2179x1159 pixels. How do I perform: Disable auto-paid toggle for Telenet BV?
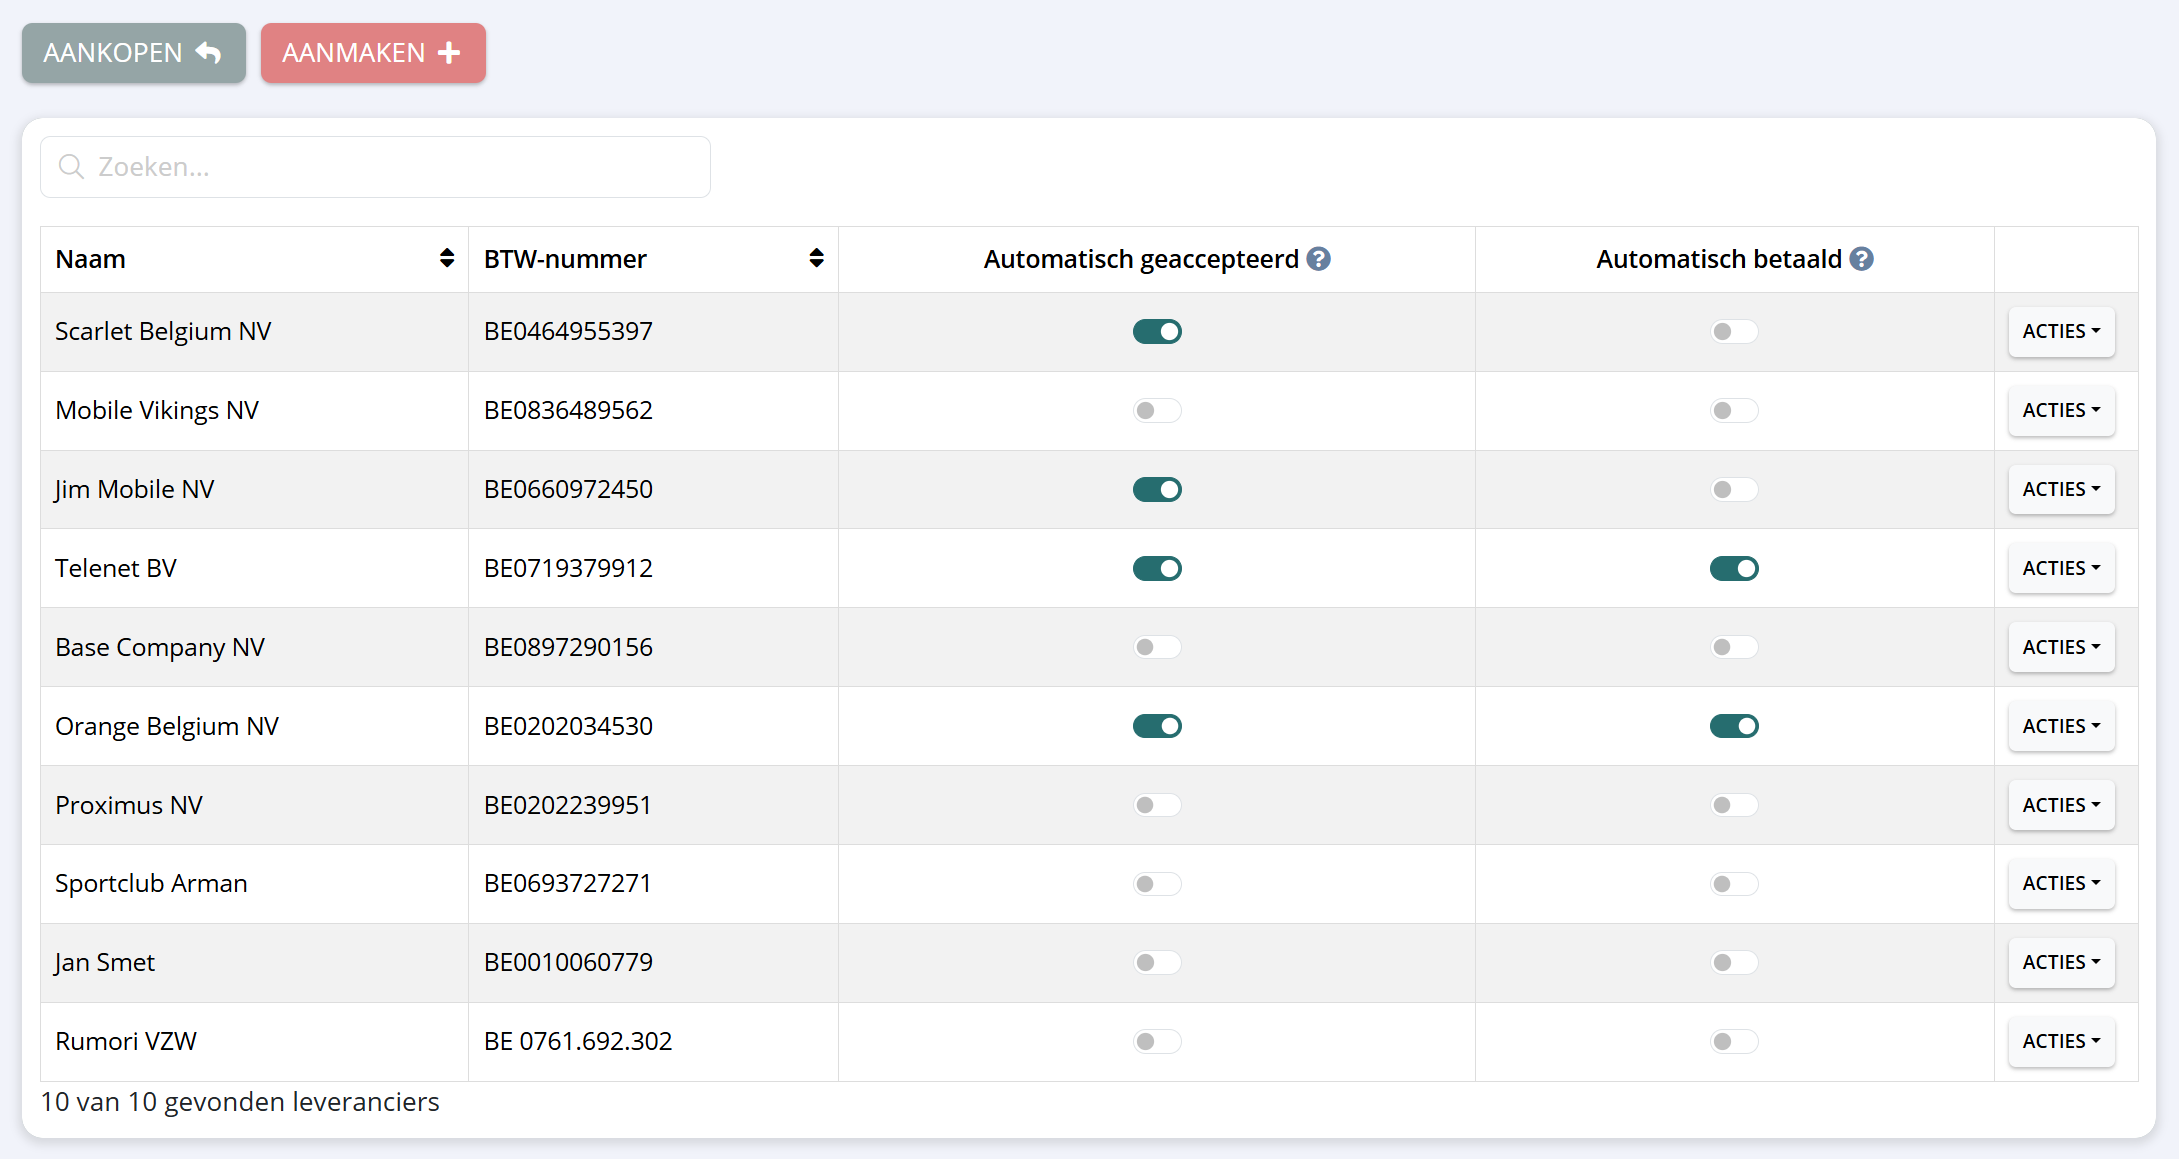[x=1733, y=569]
